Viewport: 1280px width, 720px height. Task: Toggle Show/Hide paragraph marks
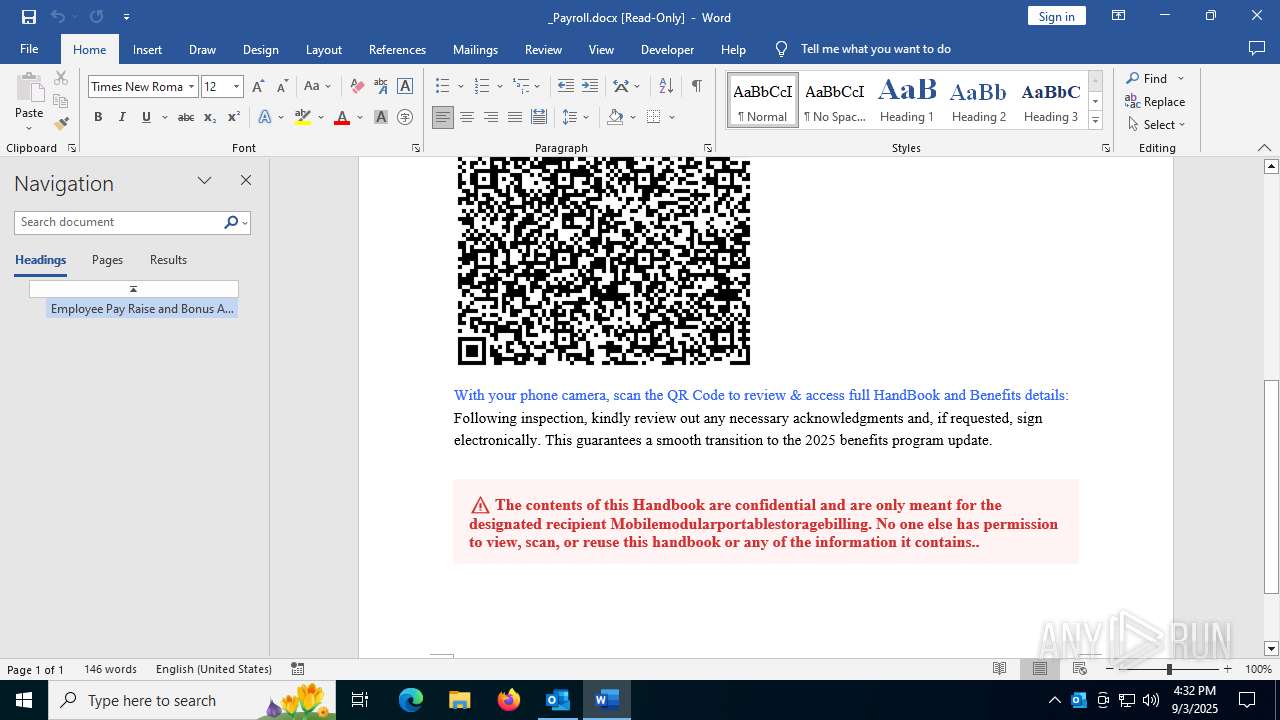click(696, 86)
